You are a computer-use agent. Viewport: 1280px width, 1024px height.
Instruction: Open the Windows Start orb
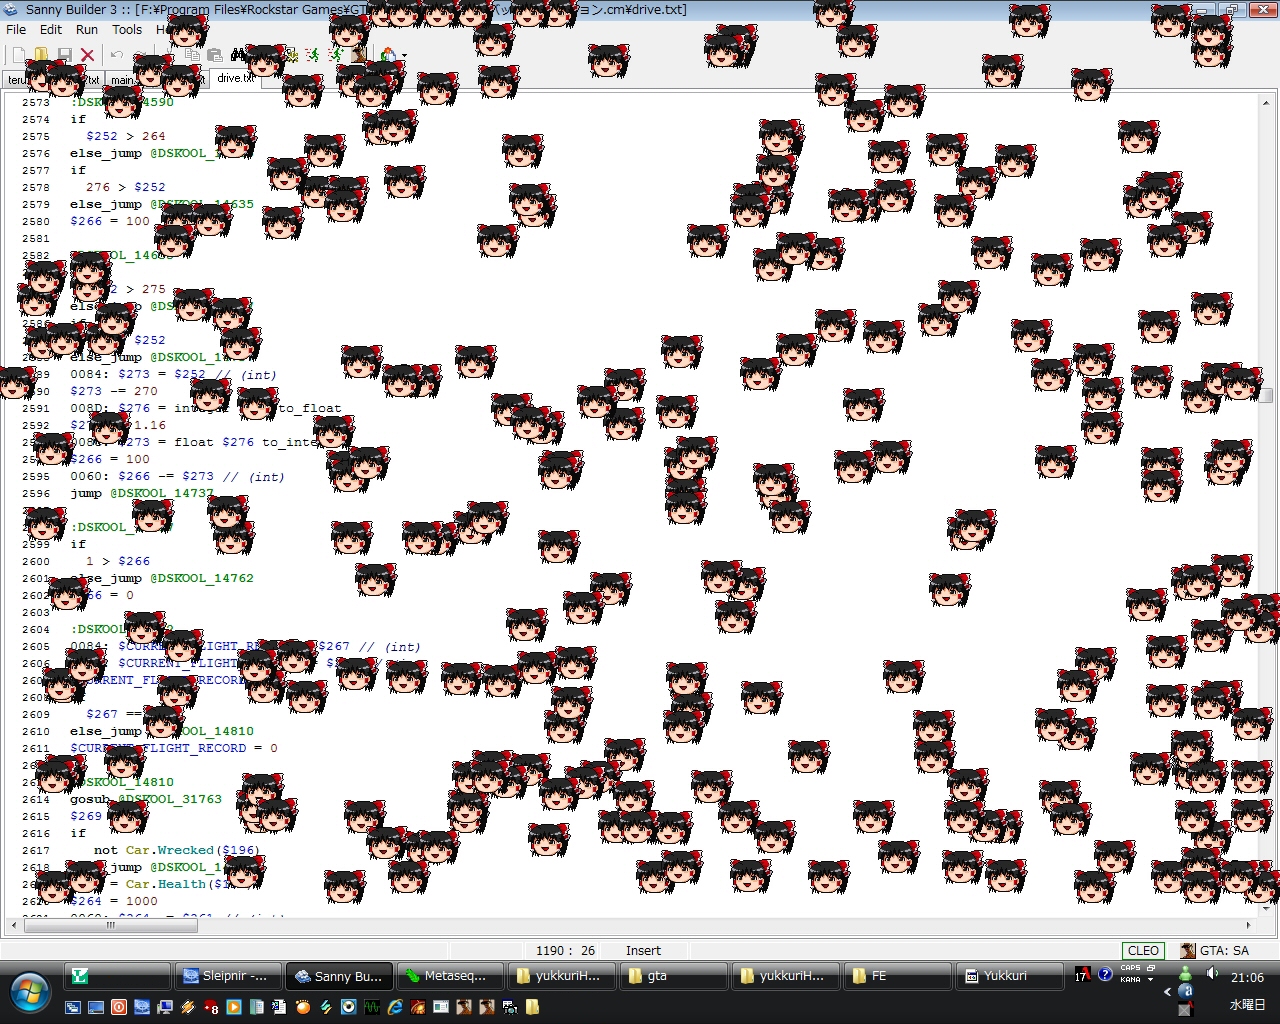point(30,991)
